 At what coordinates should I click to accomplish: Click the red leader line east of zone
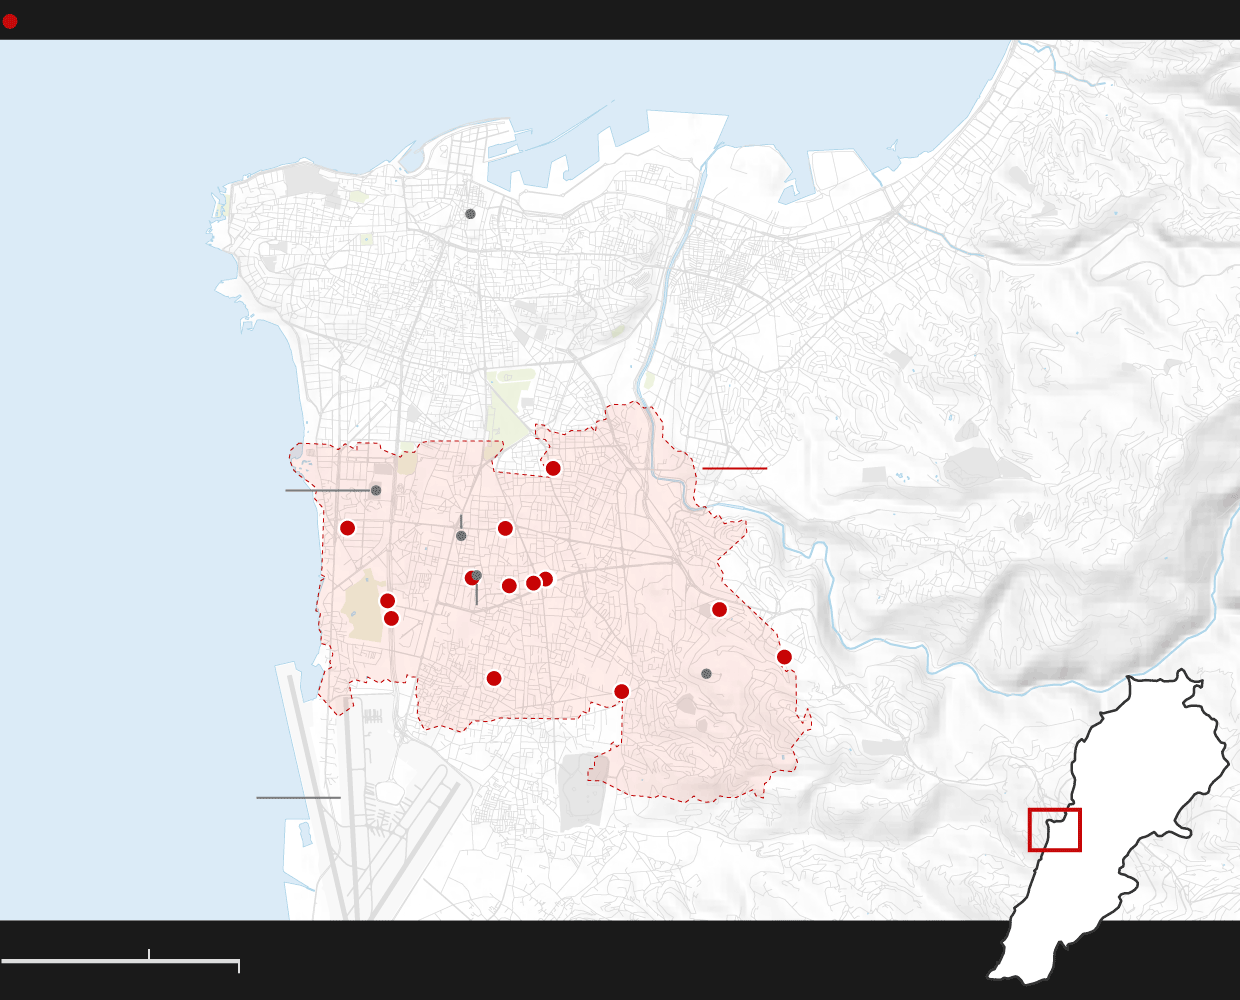(x=734, y=468)
